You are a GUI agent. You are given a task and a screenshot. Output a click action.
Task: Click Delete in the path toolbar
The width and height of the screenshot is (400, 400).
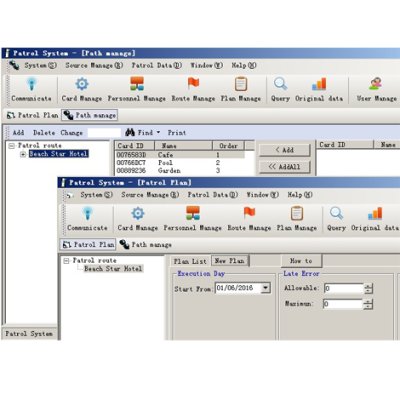[x=44, y=133]
